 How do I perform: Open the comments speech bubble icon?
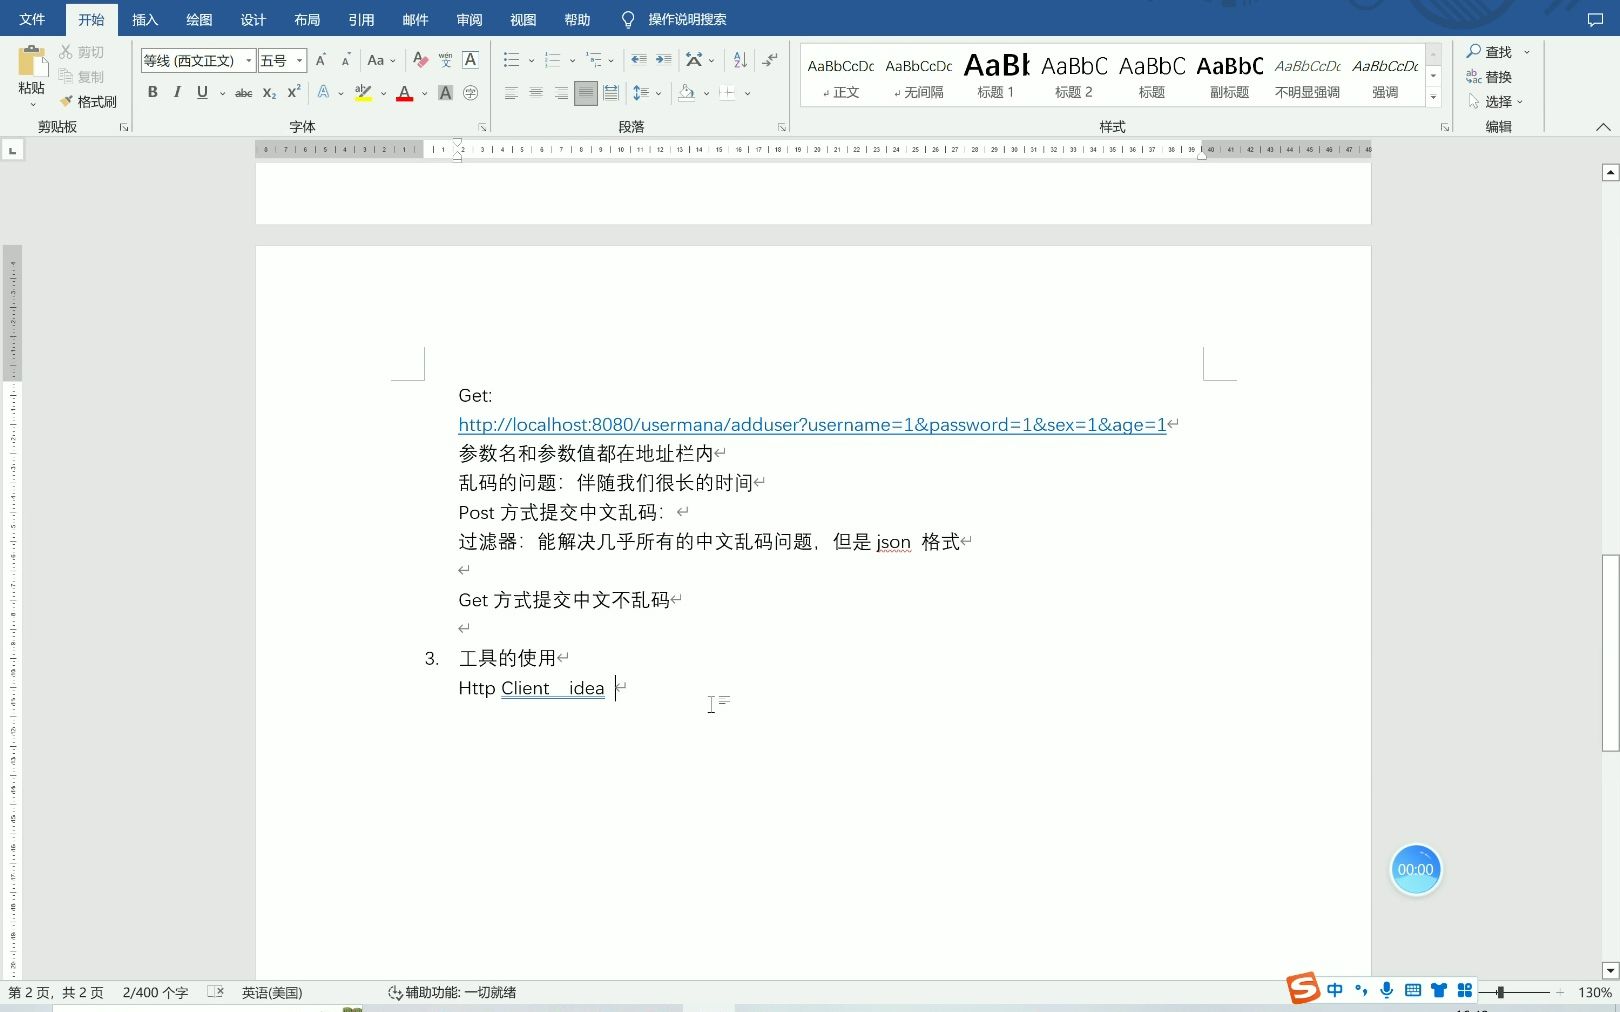coord(1595,19)
